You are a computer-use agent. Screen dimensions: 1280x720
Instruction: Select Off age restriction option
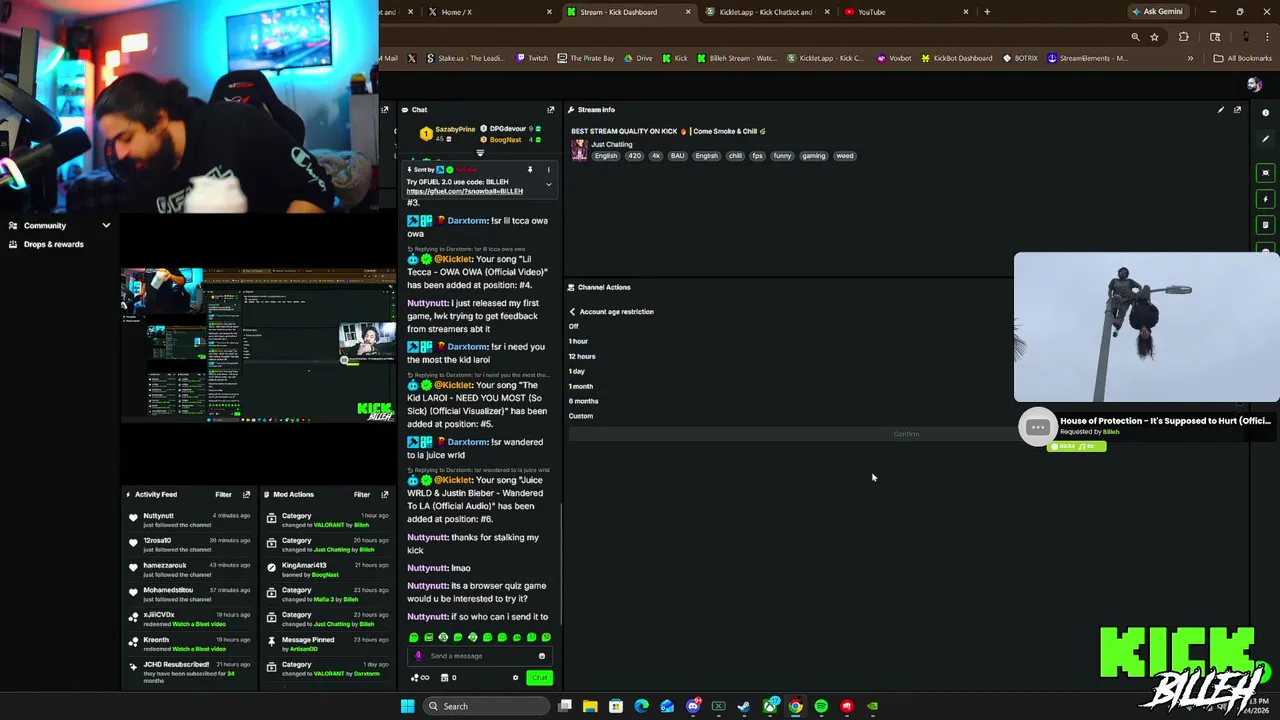coord(574,326)
